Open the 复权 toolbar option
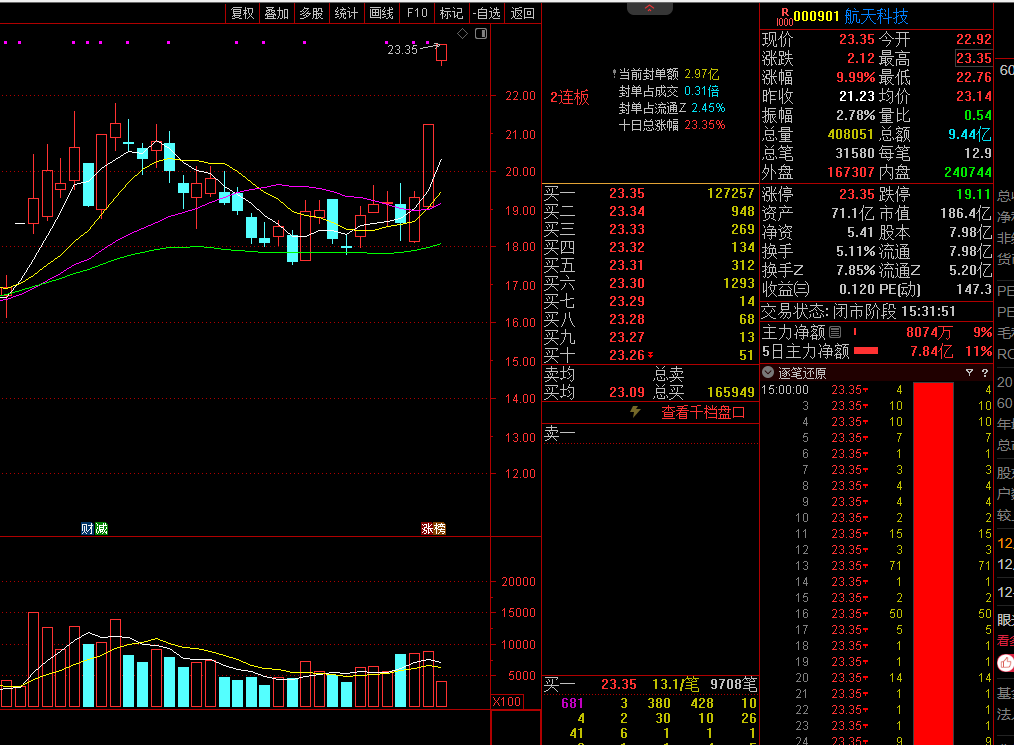 point(243,13)
